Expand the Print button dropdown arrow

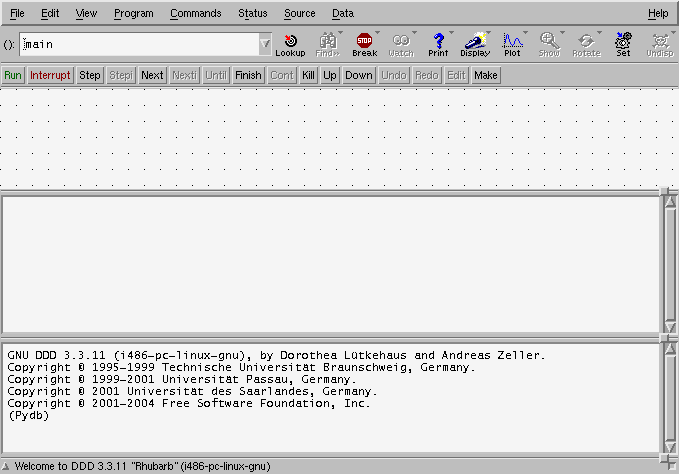point(451,33)
